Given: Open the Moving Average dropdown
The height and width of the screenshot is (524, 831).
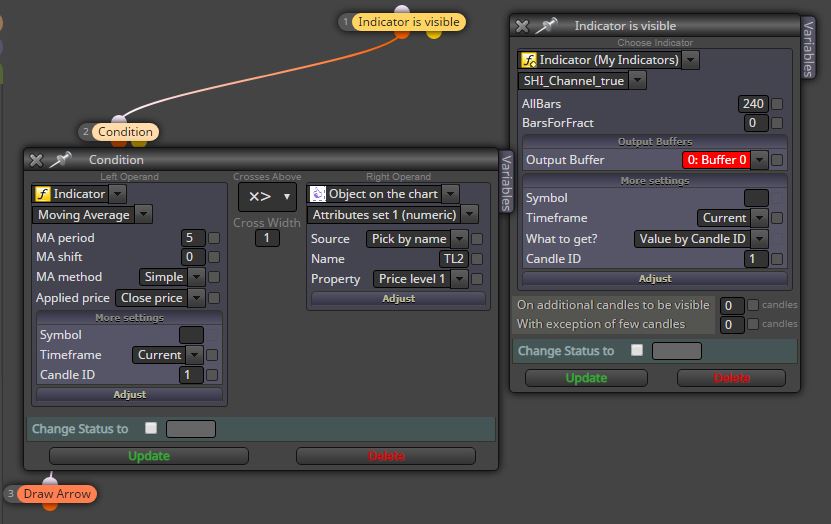Looking at the screenshot, I should (x=143, y=215).
